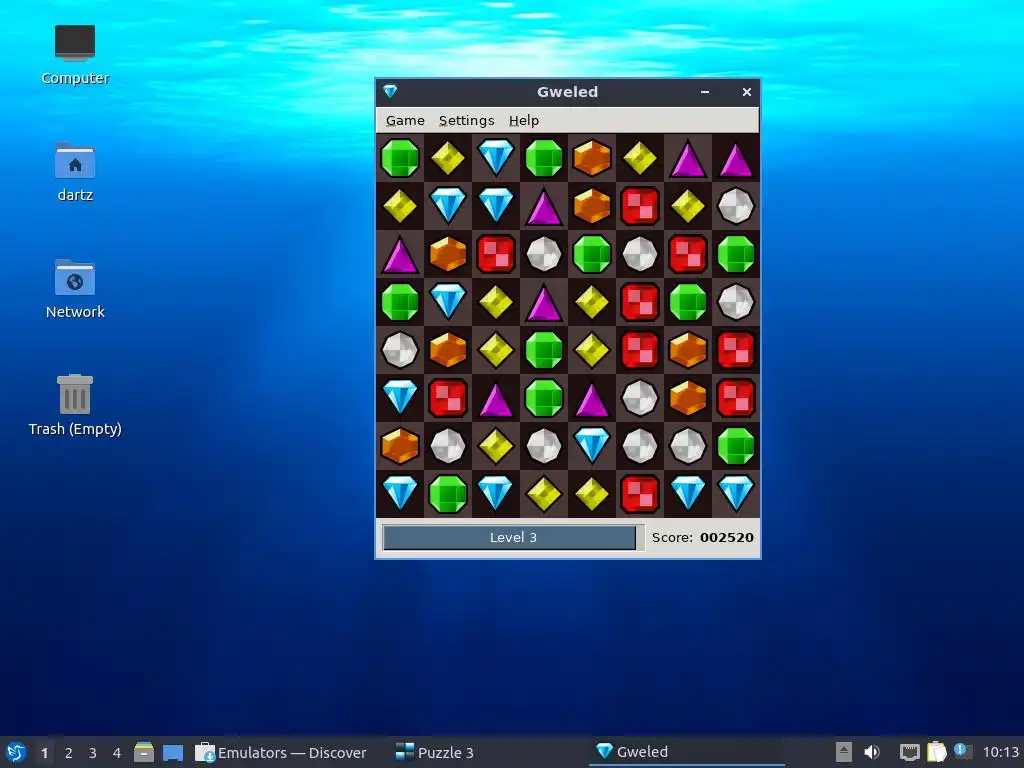Click the show desktop icon in taskbar
The image size is (1024, 768).
click(x=173, y=753)
